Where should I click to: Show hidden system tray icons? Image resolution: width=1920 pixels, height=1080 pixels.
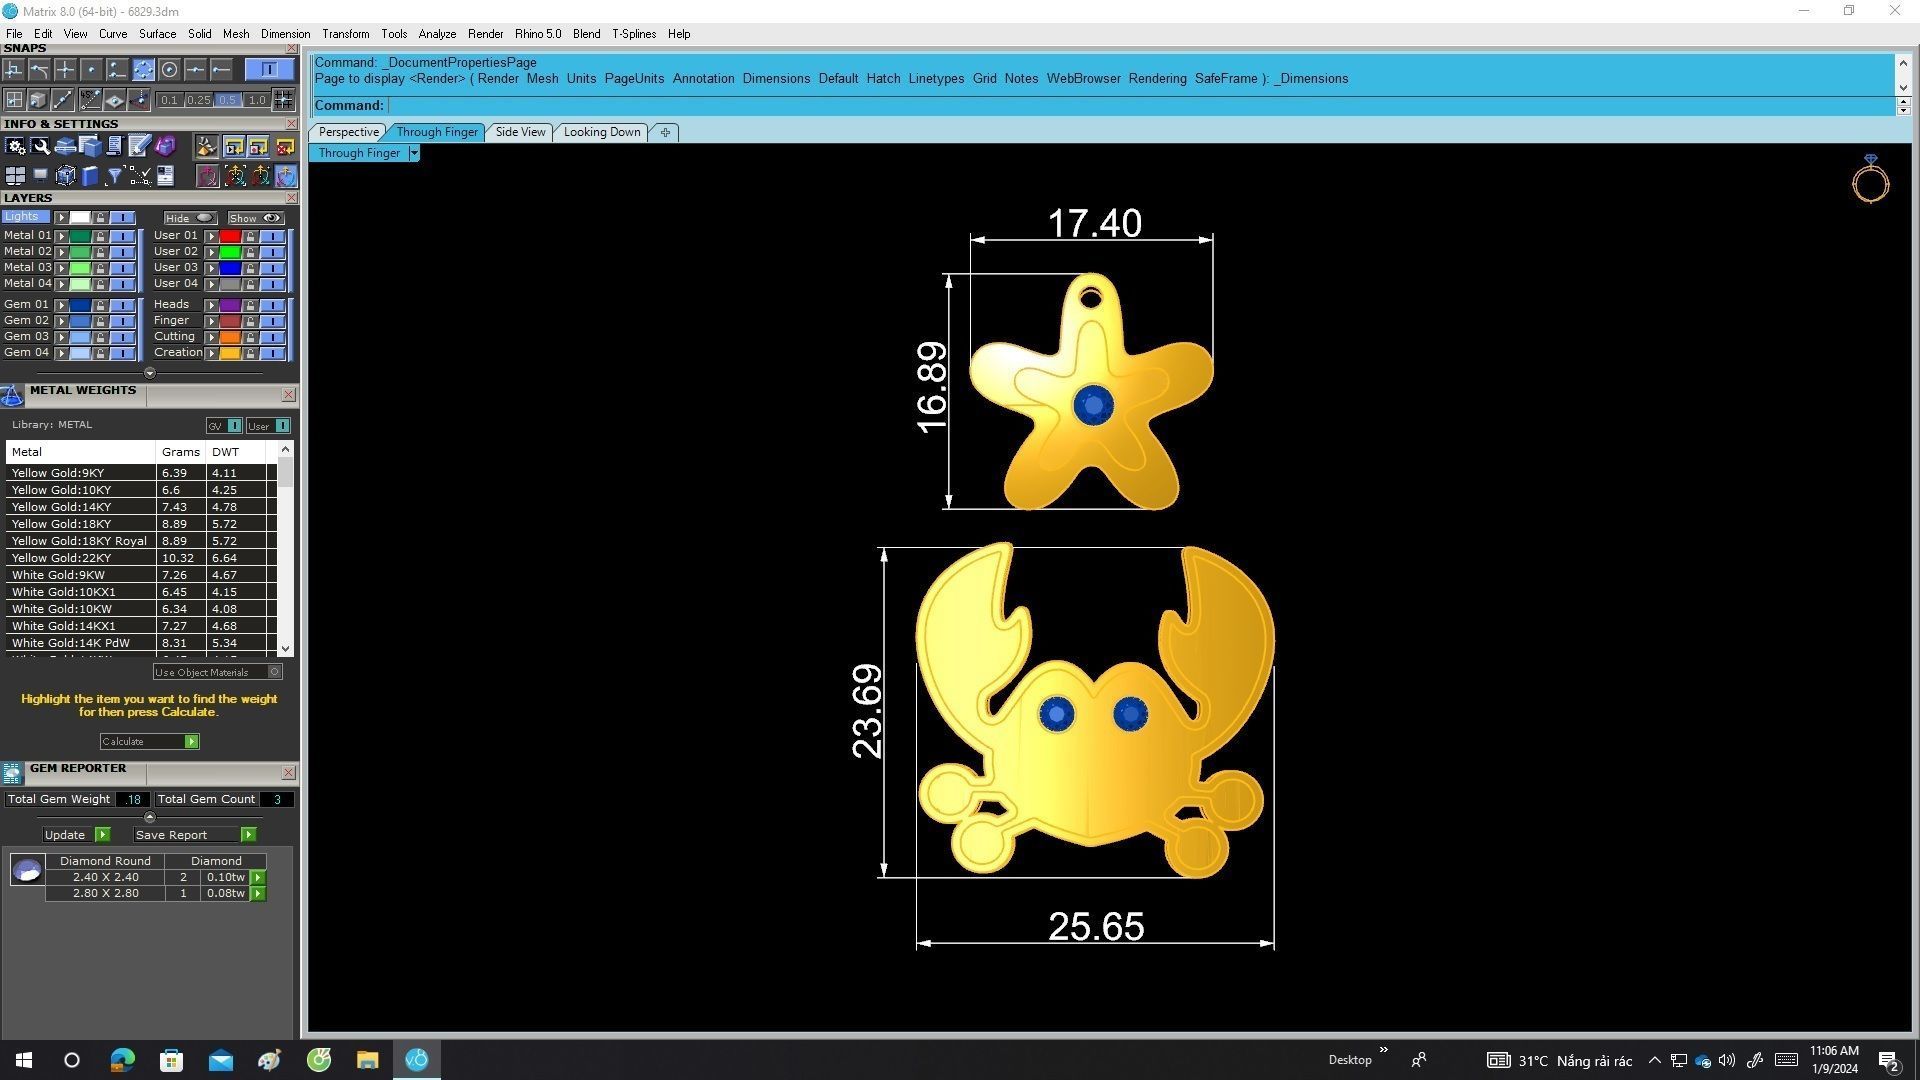pos(1654,1061)
